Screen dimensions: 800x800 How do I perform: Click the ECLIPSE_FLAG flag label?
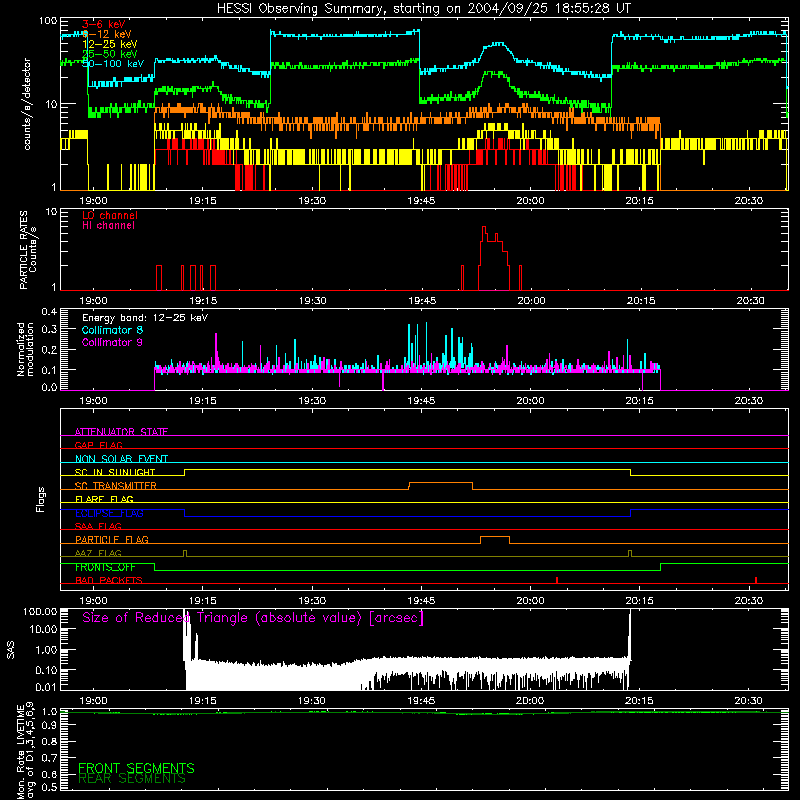pyautogui.click(x=109, y=513)
